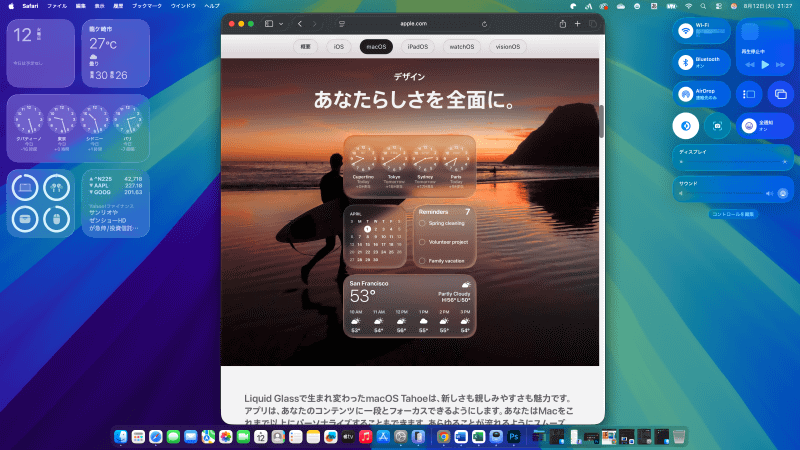Viewport: 800px width, 450px height.
Task: Open Photos from the Dock
Action: tap(226, 437)
